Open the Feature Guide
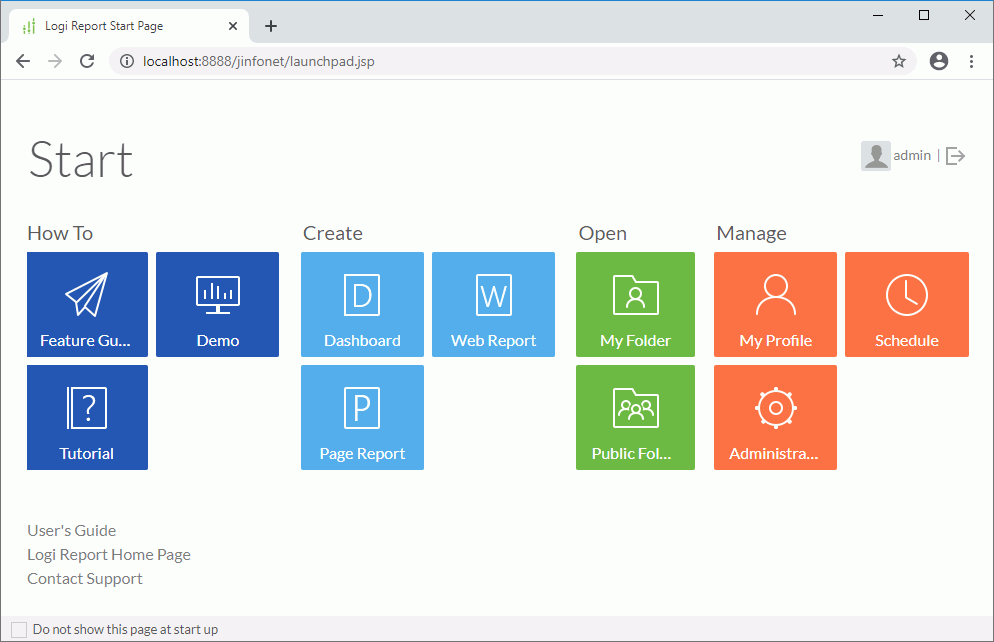Screen dimensions: 994x642 pyautogui.click(x=87, y=304)
